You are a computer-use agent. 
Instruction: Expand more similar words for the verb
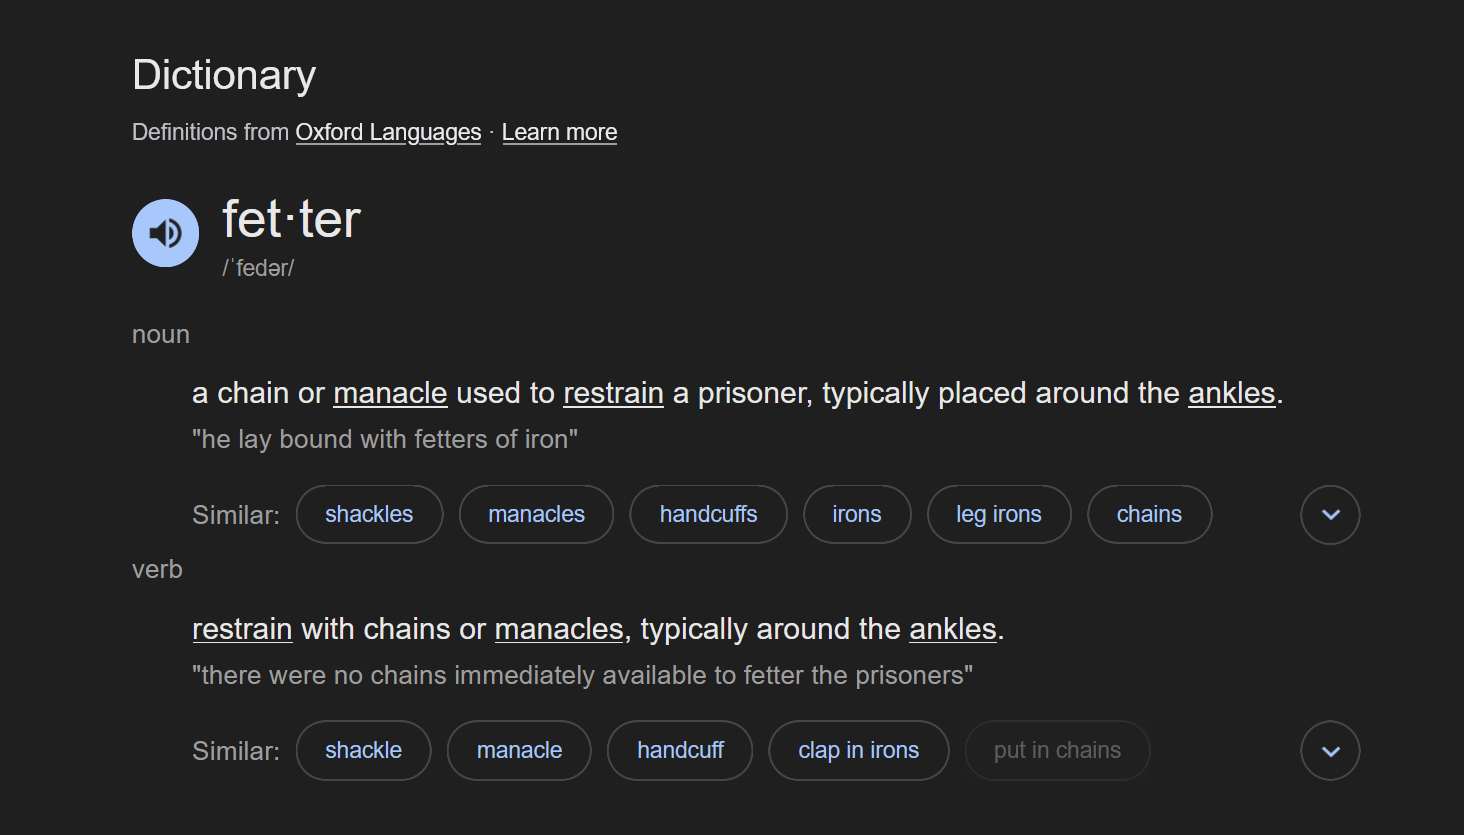click(x=1330, y=751)
